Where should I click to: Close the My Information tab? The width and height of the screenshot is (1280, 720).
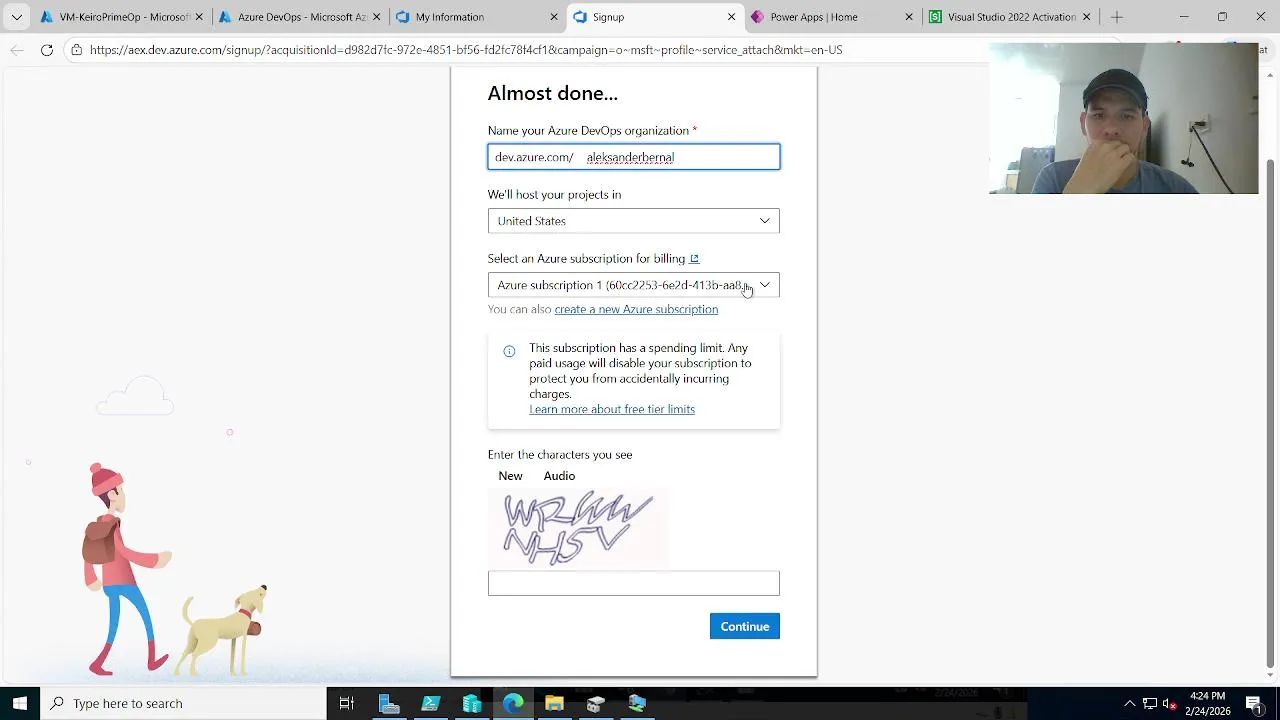point(554,17)
